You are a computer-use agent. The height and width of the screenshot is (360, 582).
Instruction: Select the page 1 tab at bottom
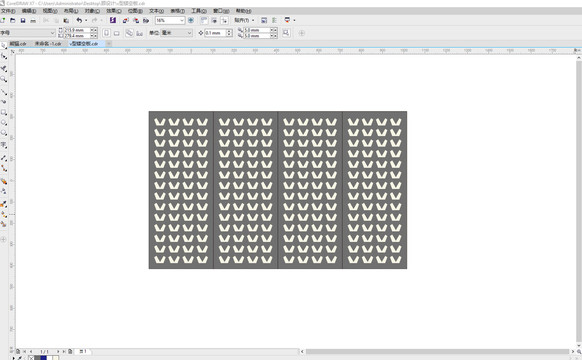tap(82, 351)
